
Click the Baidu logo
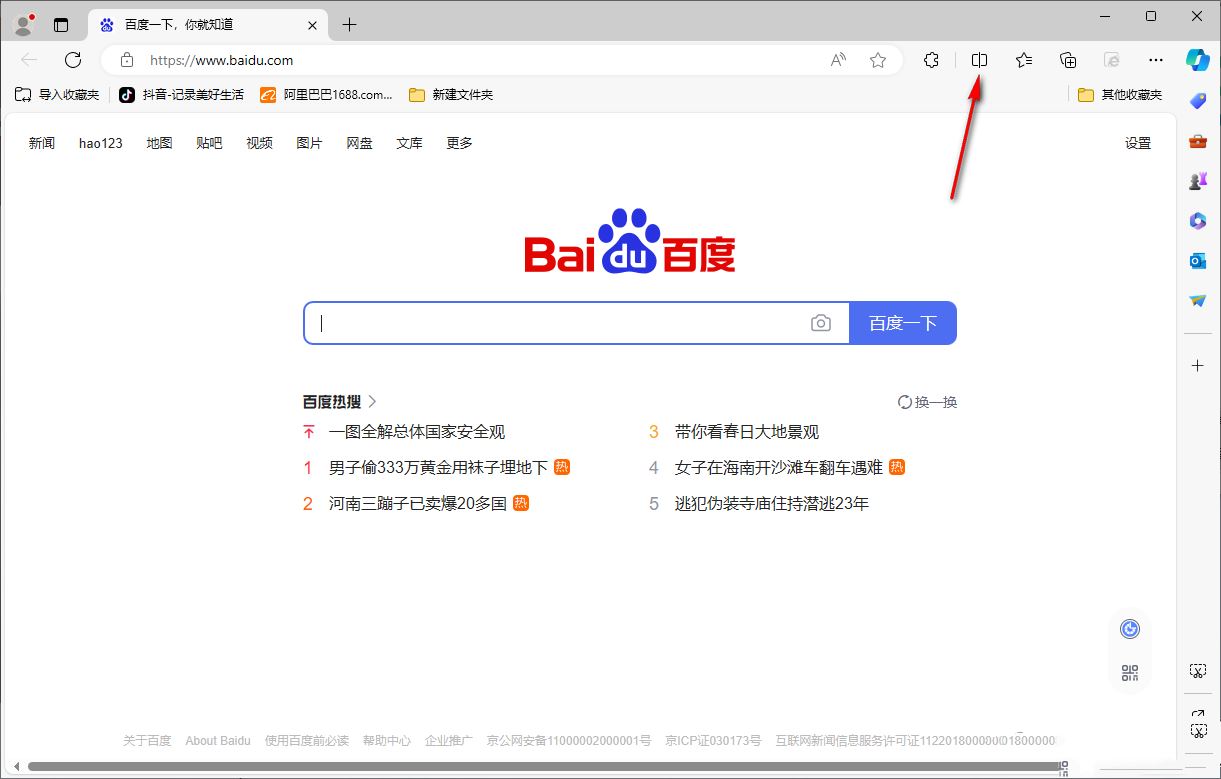point(630,241)
